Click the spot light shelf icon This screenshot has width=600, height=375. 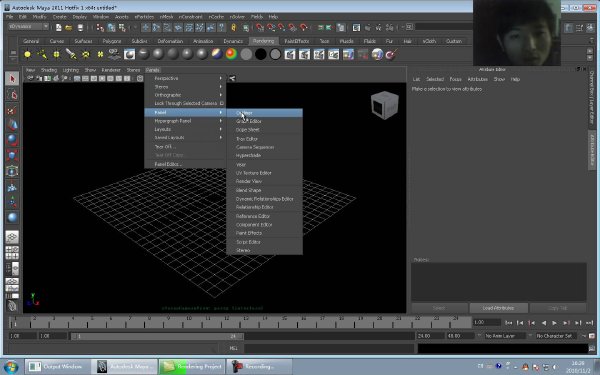71,55
